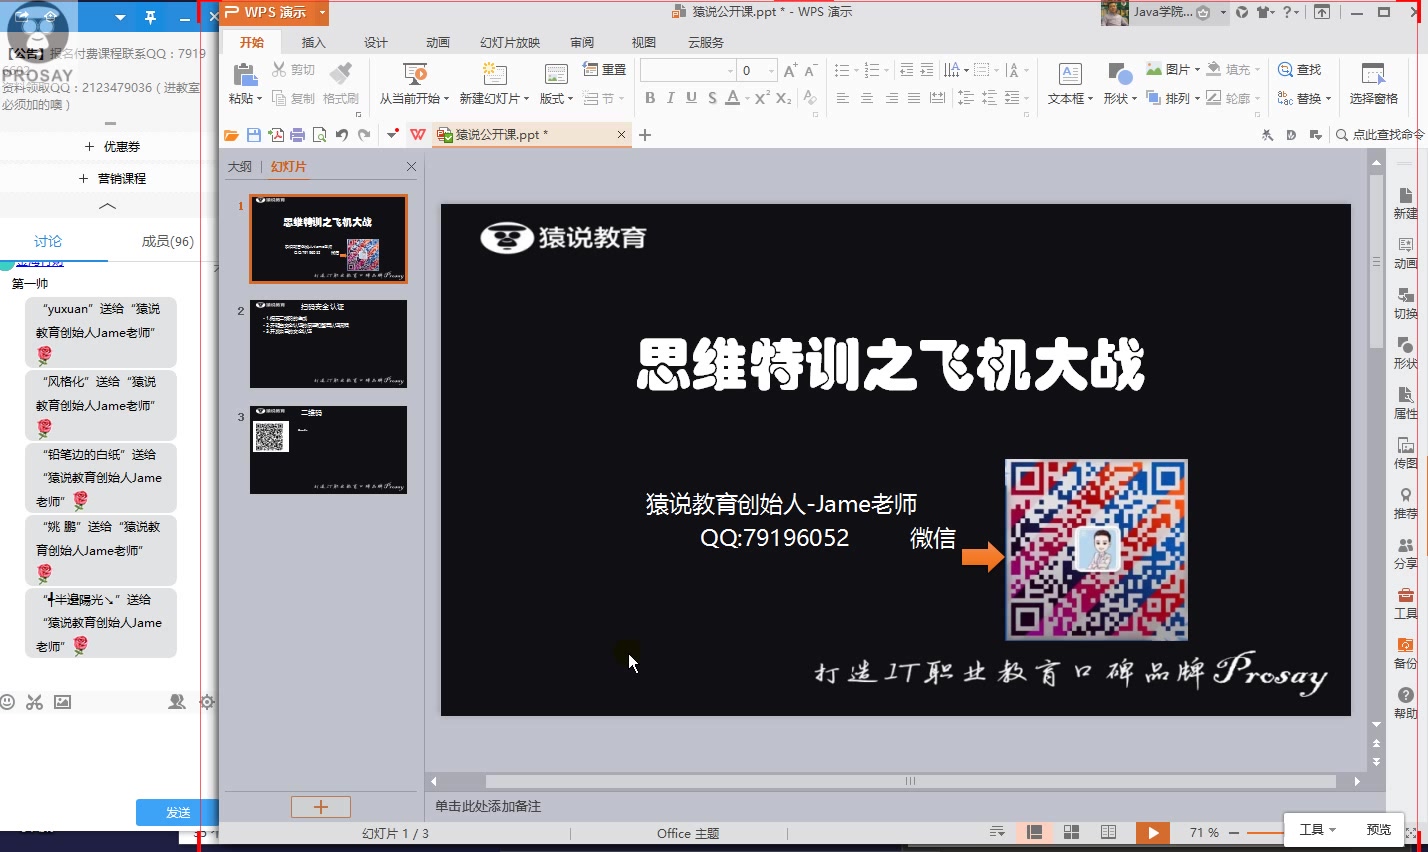Image resolution: width=1428 pixels, height=852 pixels.
Task: Open the font size dropdown
Action: click(771, 70)
